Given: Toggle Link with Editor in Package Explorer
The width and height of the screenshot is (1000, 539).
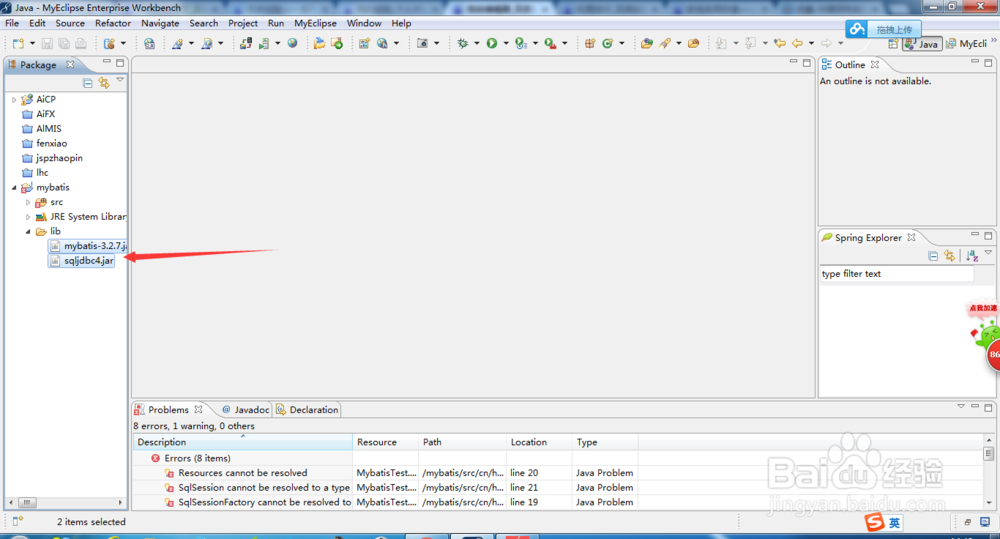Looking at the screenshot, I should [104, 83].
